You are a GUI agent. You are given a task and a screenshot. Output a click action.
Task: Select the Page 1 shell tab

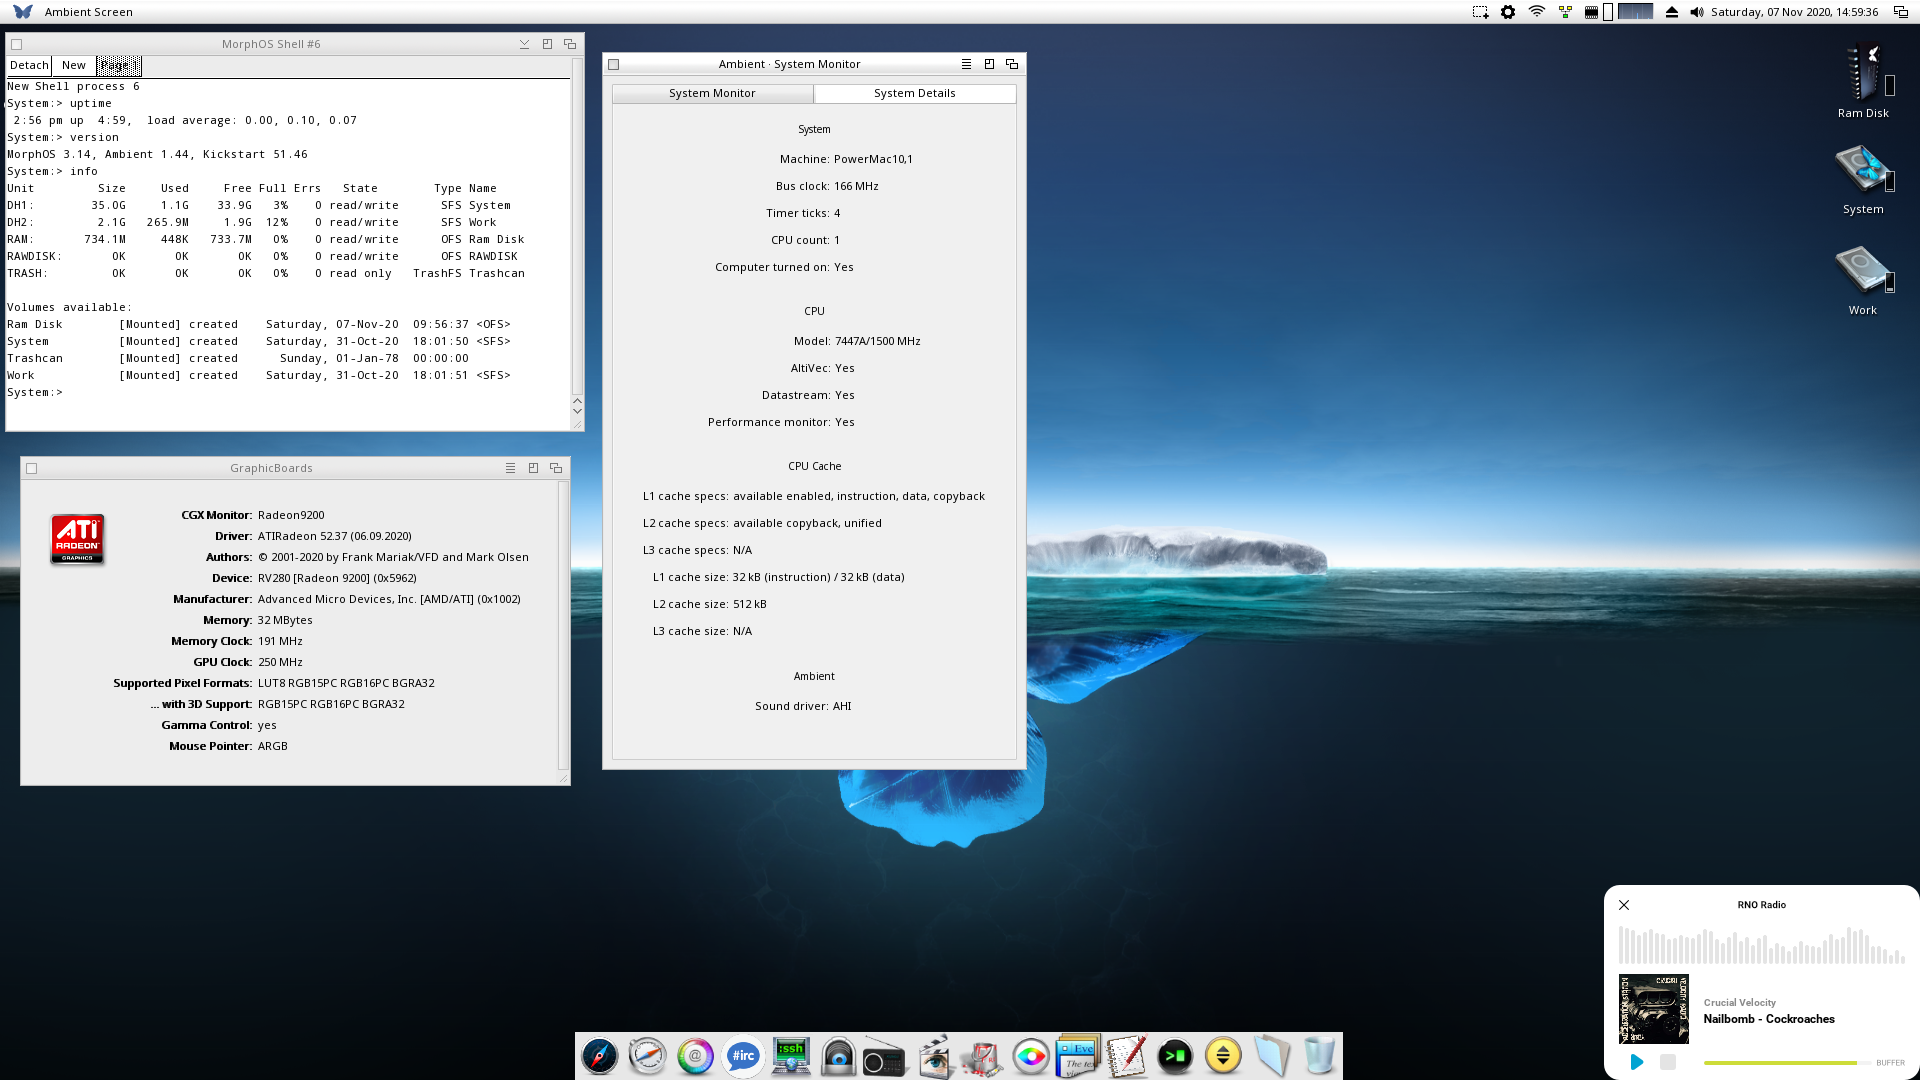click(117, 65)
